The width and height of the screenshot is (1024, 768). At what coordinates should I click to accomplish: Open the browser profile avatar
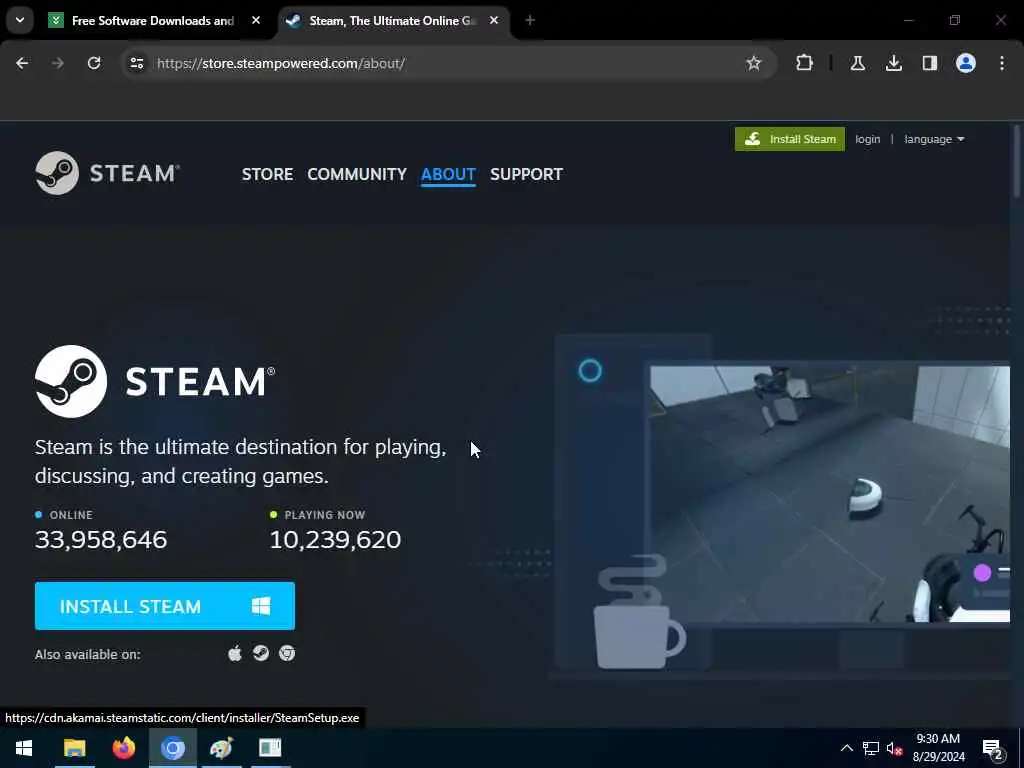click(x=966, y=63)
